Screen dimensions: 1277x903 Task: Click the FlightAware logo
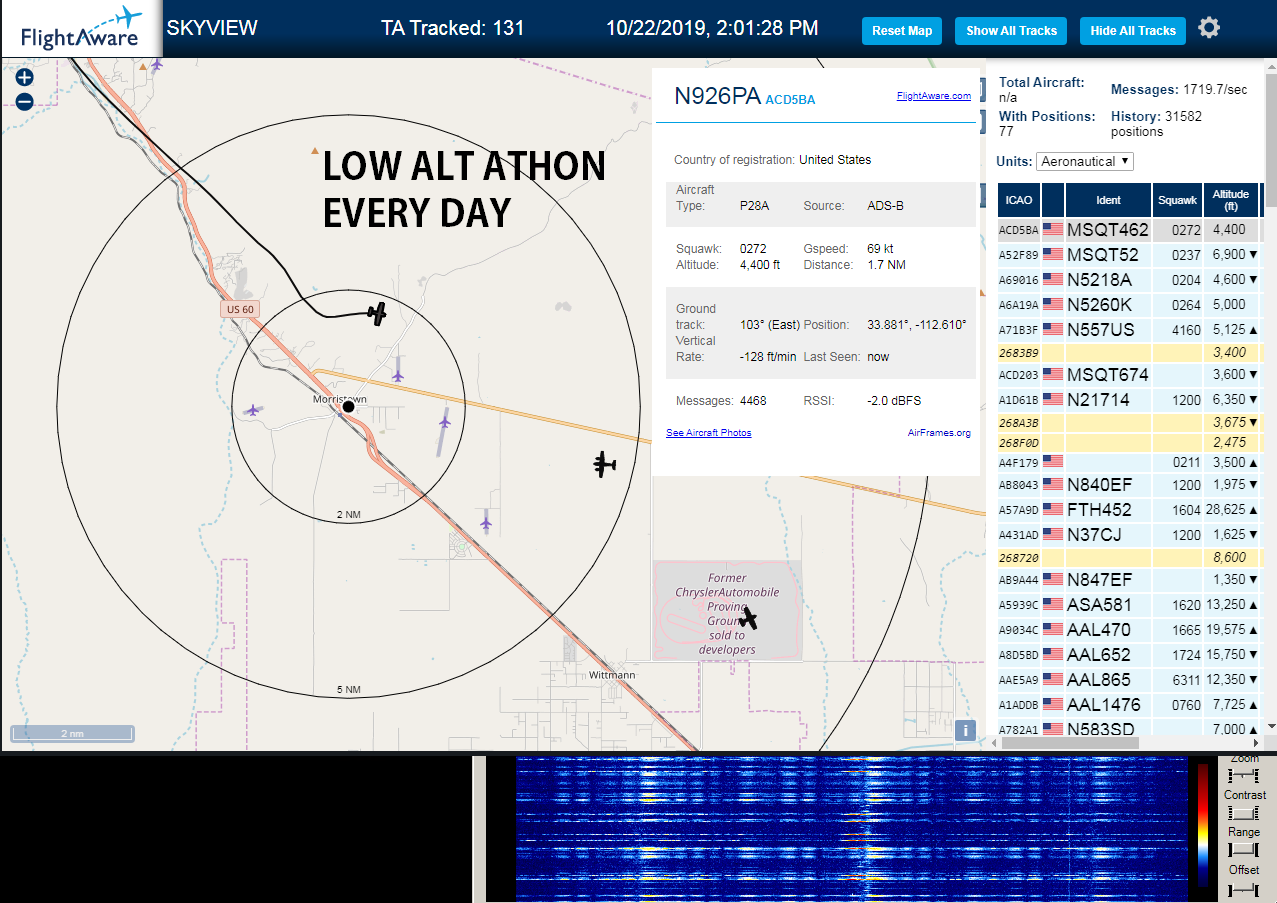[80, 29]
